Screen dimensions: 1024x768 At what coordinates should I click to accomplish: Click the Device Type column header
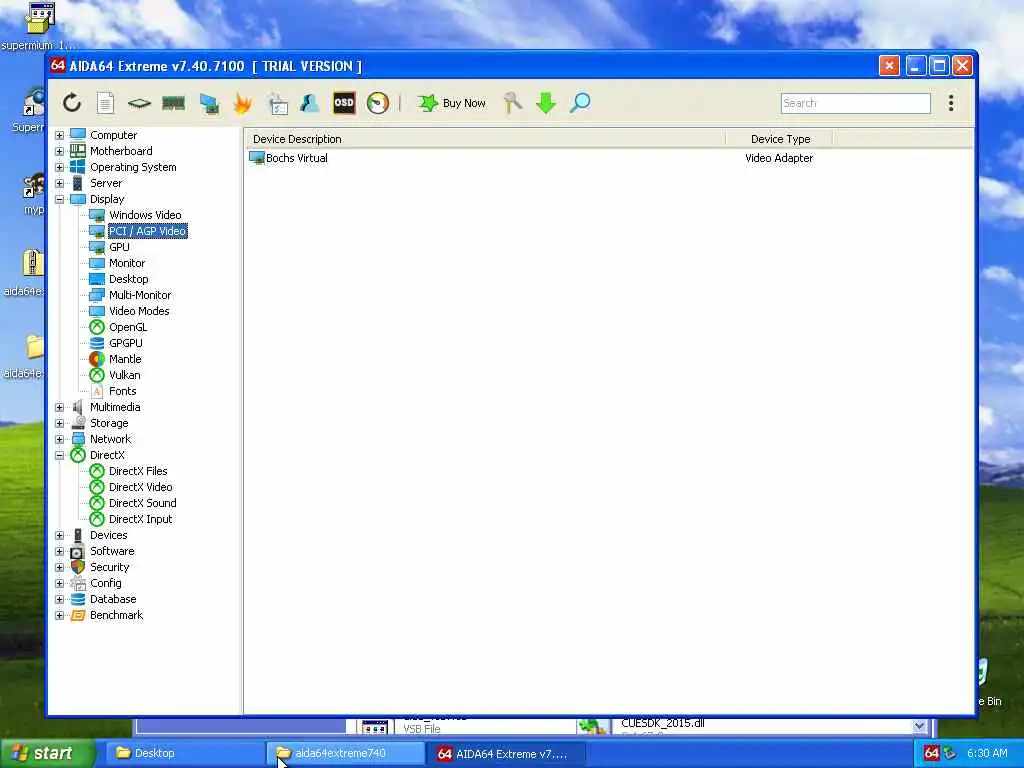pos(779,139)
